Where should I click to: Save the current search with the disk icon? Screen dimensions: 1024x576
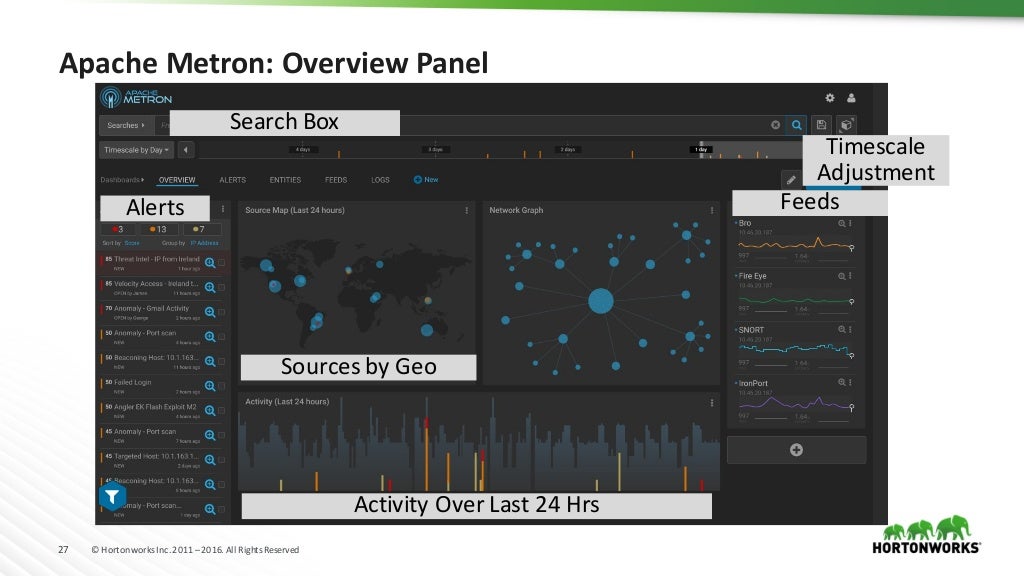(822, 125)
